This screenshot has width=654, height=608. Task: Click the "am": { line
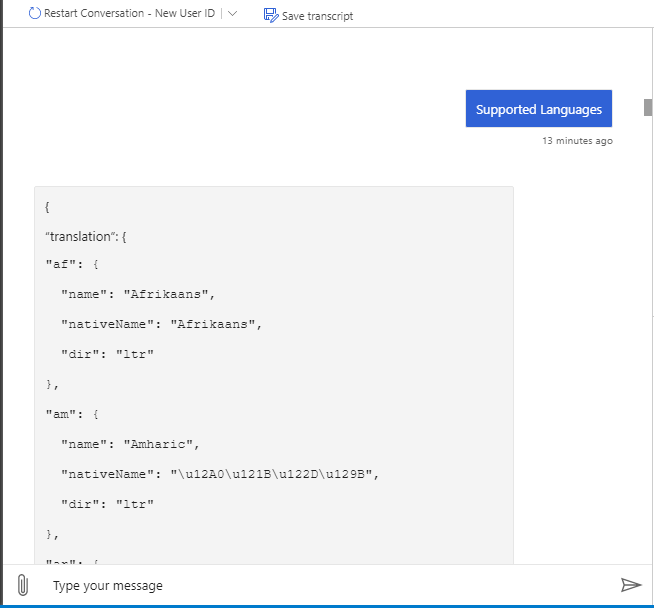(72, 415)
